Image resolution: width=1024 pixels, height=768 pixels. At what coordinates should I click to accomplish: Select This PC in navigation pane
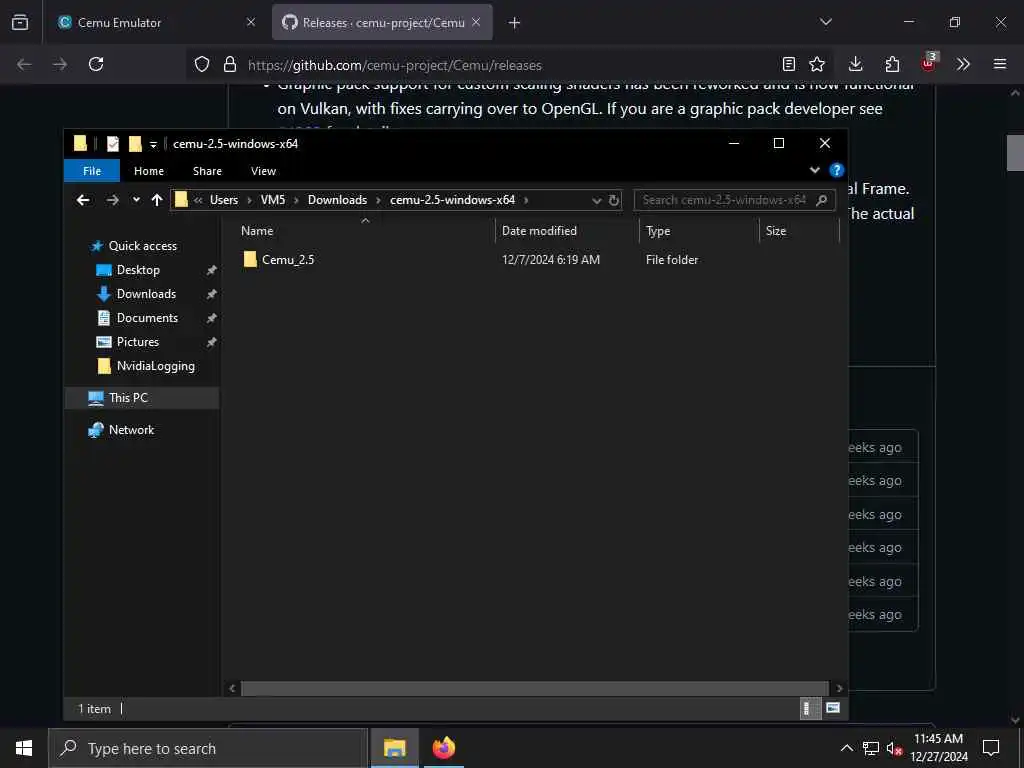[128, 398]
